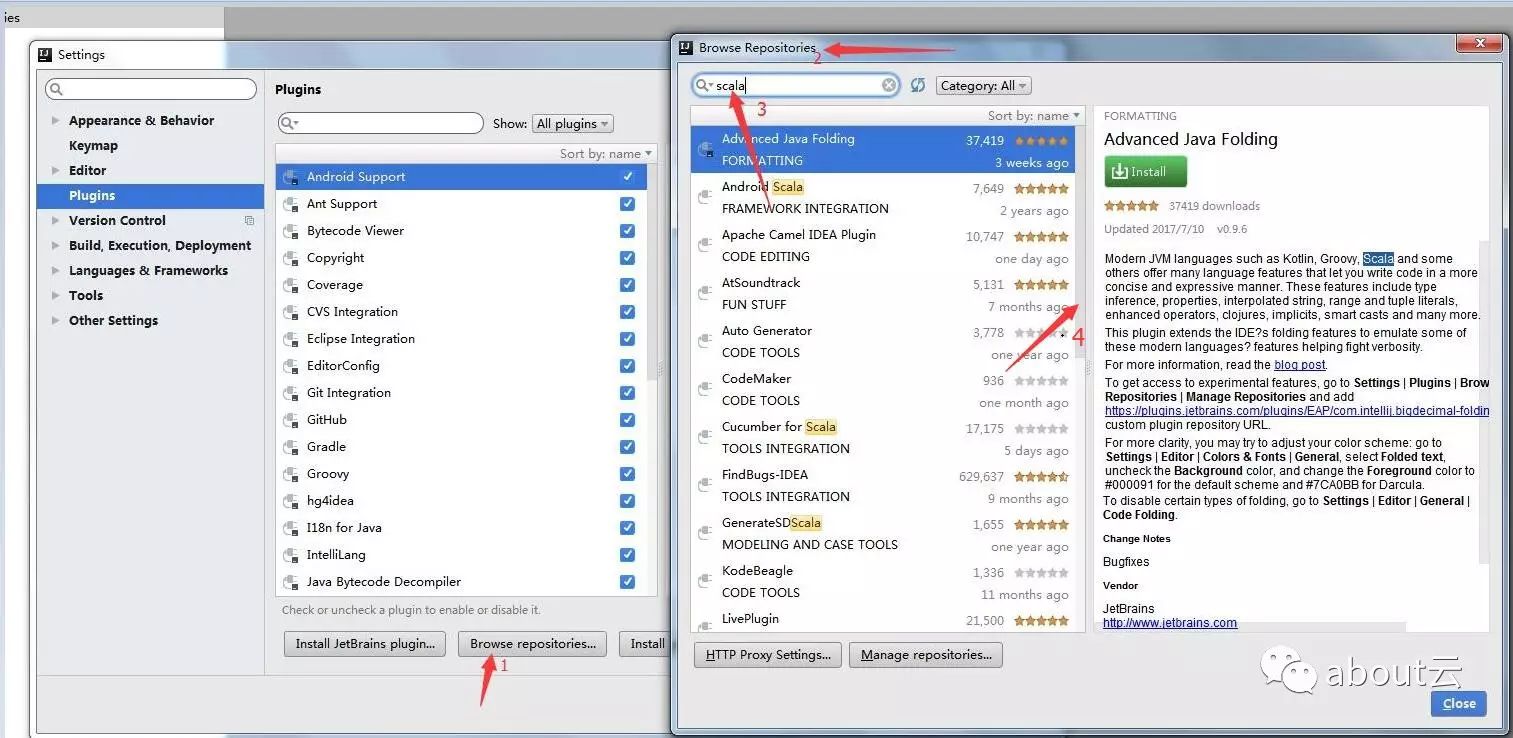Uncheck the CVS Integration plugin
Screen dimensions: 1513x738
[627, 312]
